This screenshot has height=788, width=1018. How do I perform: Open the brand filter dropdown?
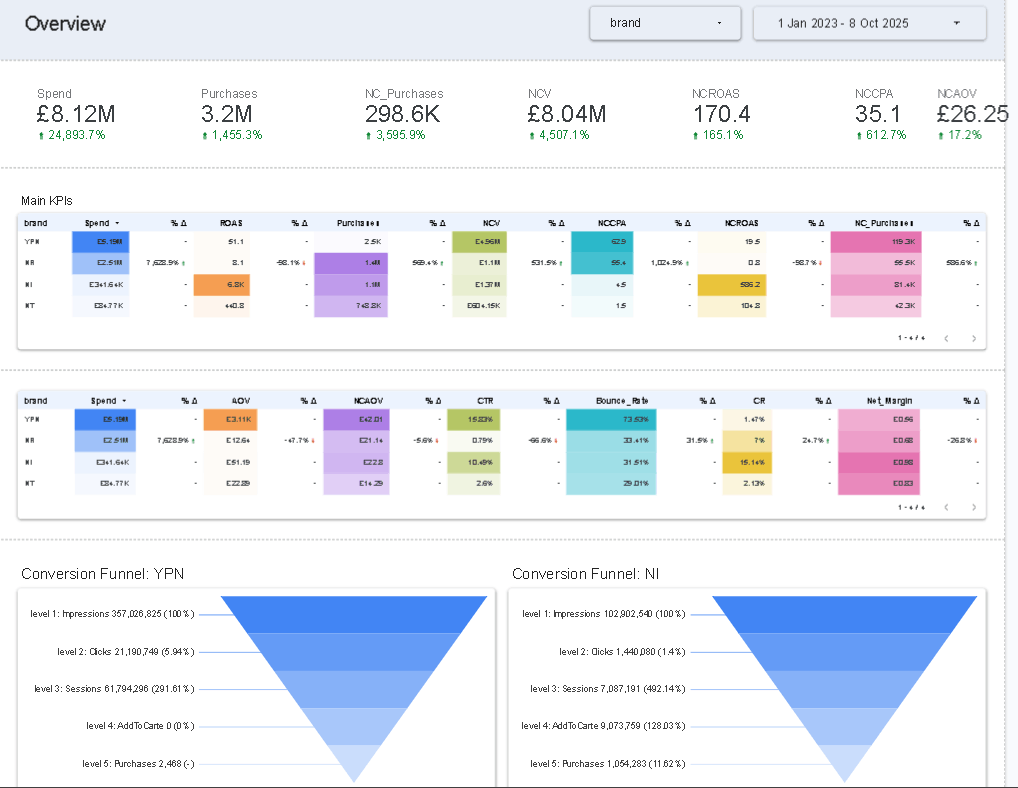click(665, 23)
